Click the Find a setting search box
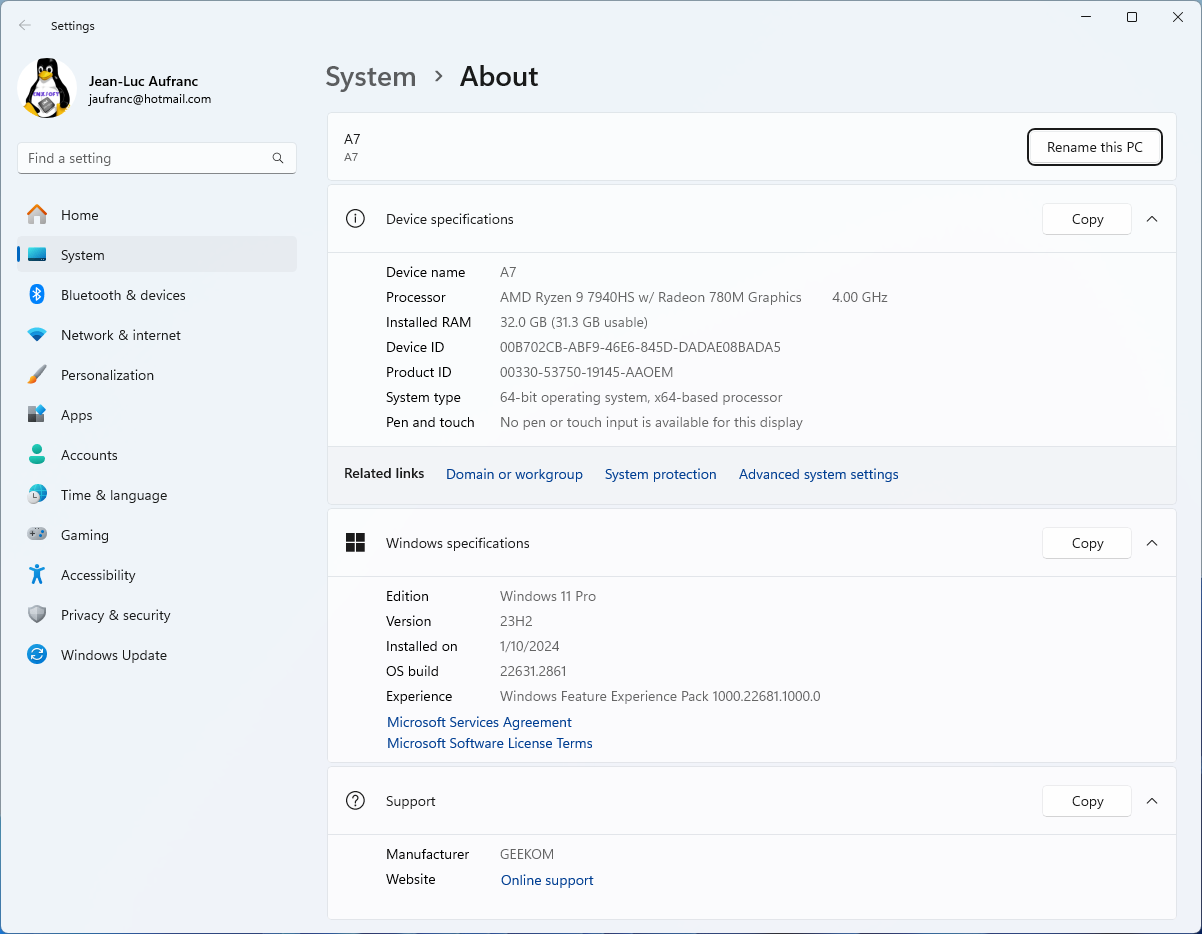 click(145, 158)
